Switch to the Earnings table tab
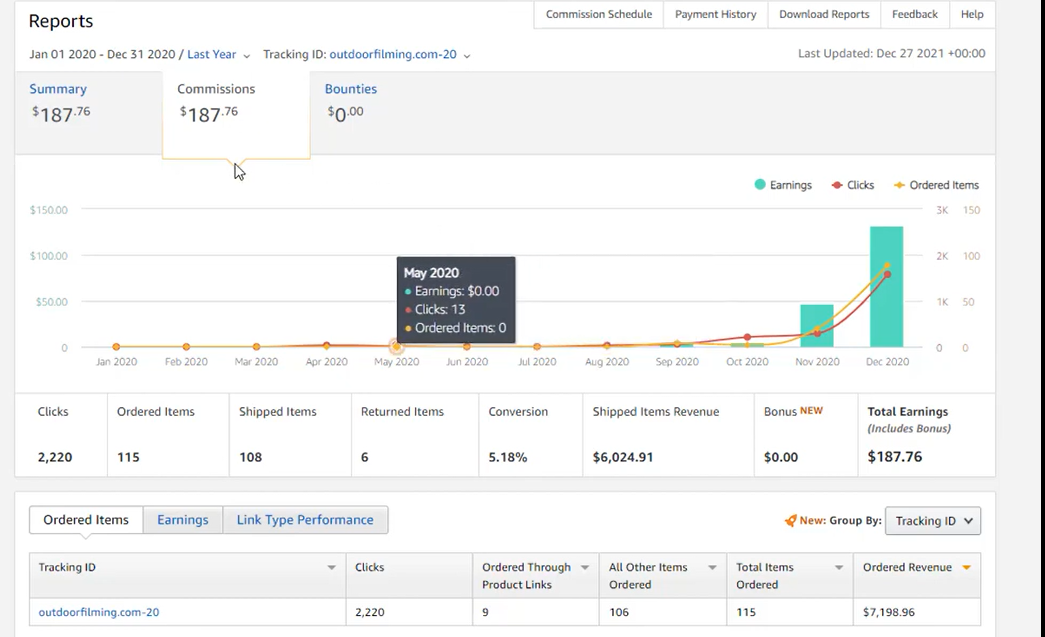The height and width of the screenshot is (637, 1045). click(x=183, y=520)
